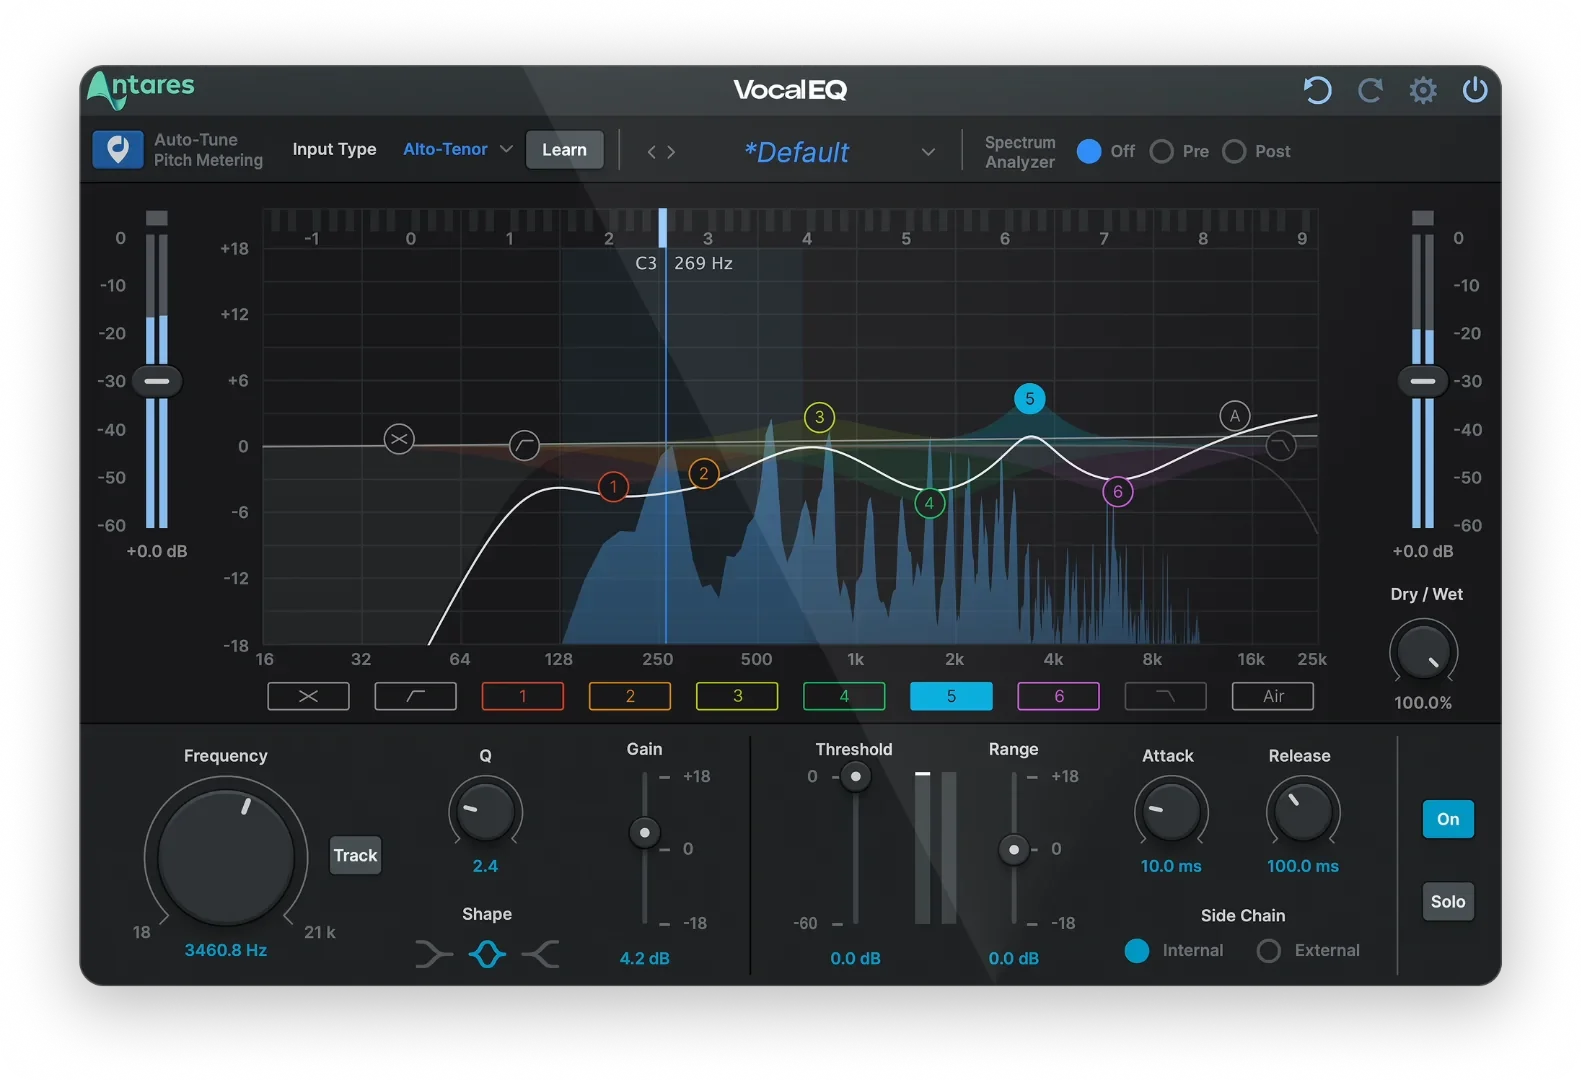Select the high-pass filter node on graph
The height and width of the screenshot is (1080, 1582).
coord(524,445)
